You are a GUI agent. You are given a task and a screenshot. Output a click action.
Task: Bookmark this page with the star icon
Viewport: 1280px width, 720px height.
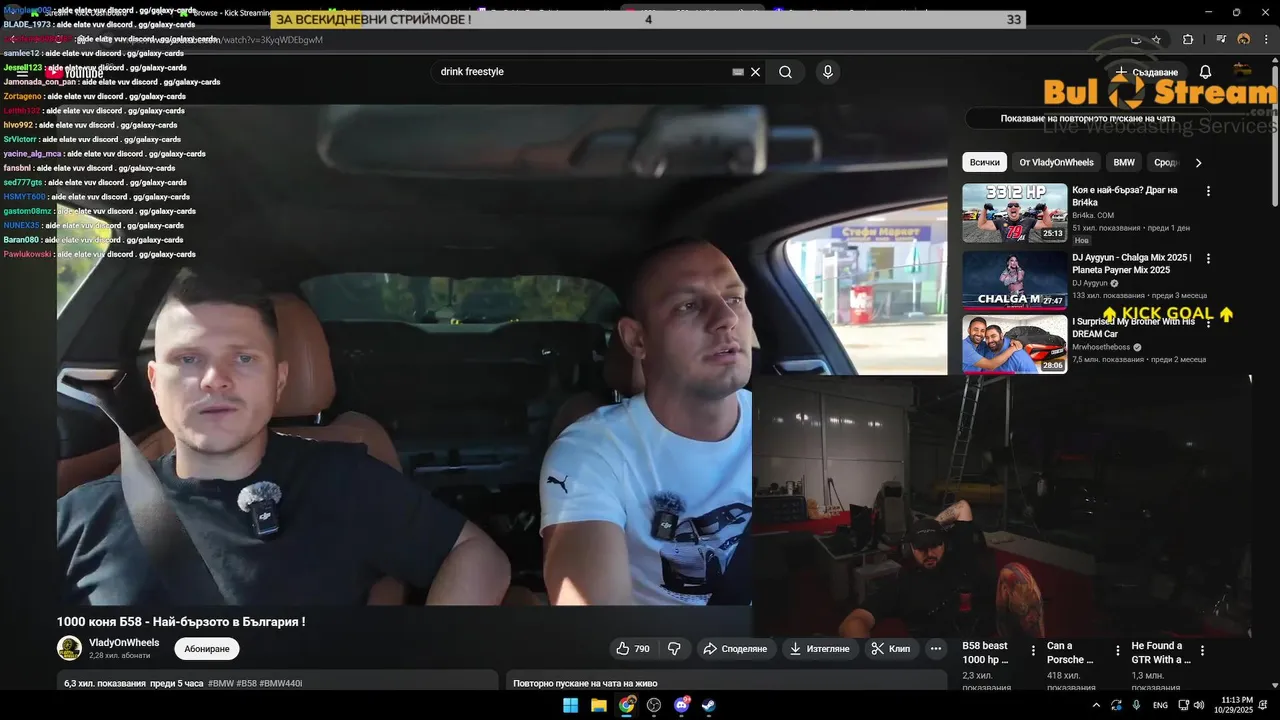coord(1156,39)
